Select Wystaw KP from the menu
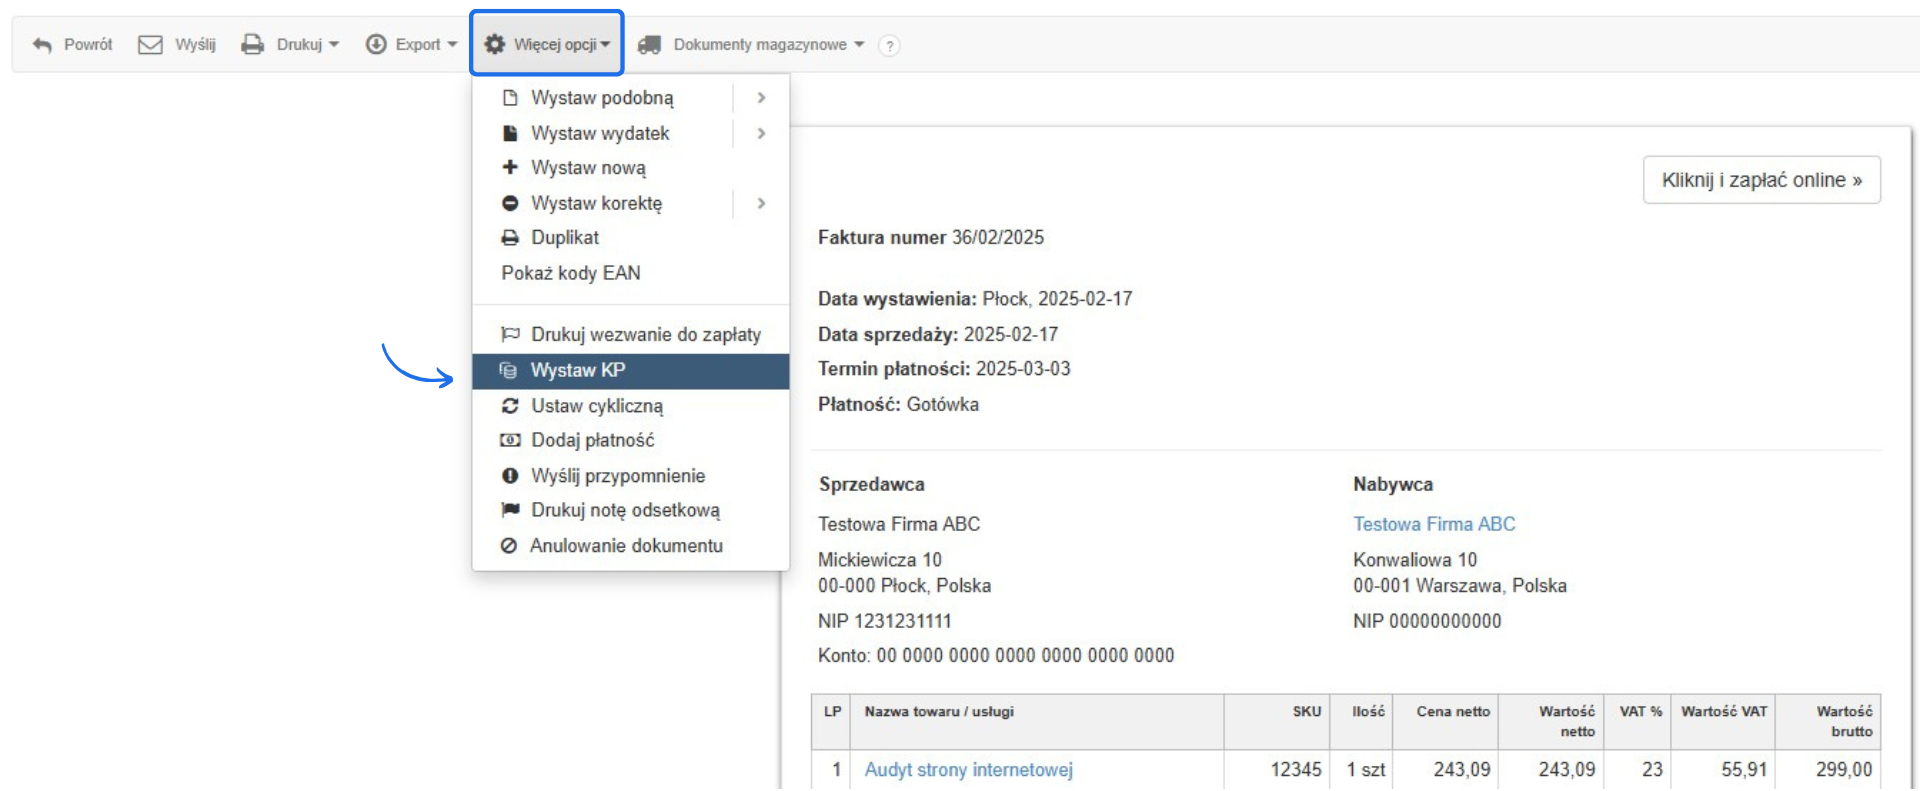 click(x=578, y=371)
